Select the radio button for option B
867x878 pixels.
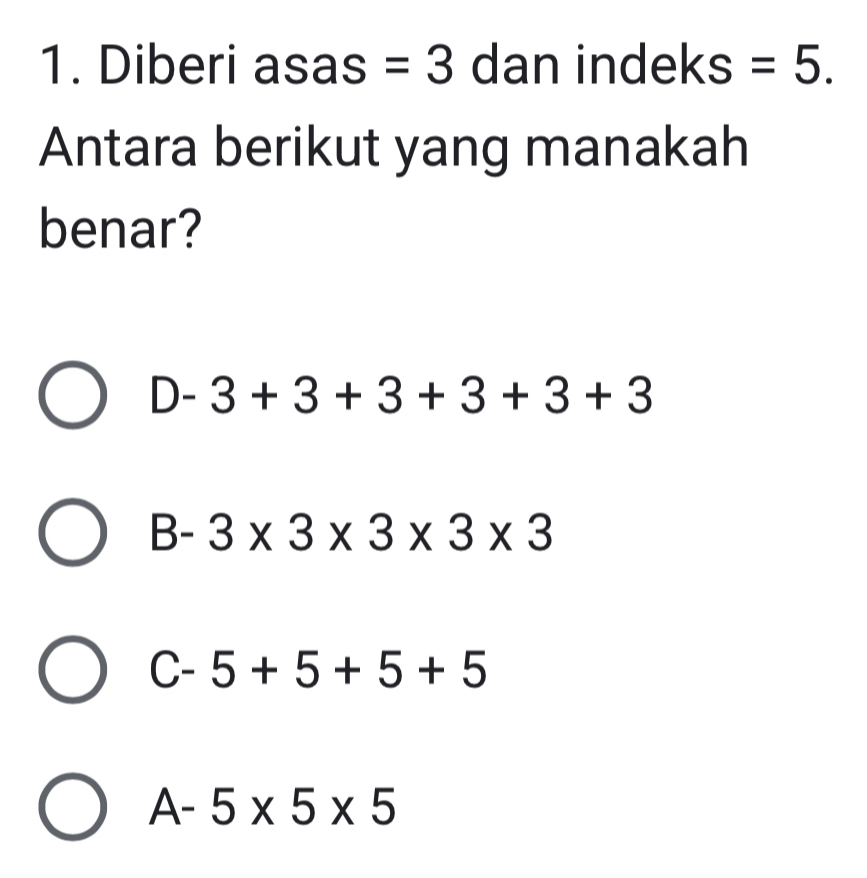click(73, 533)
